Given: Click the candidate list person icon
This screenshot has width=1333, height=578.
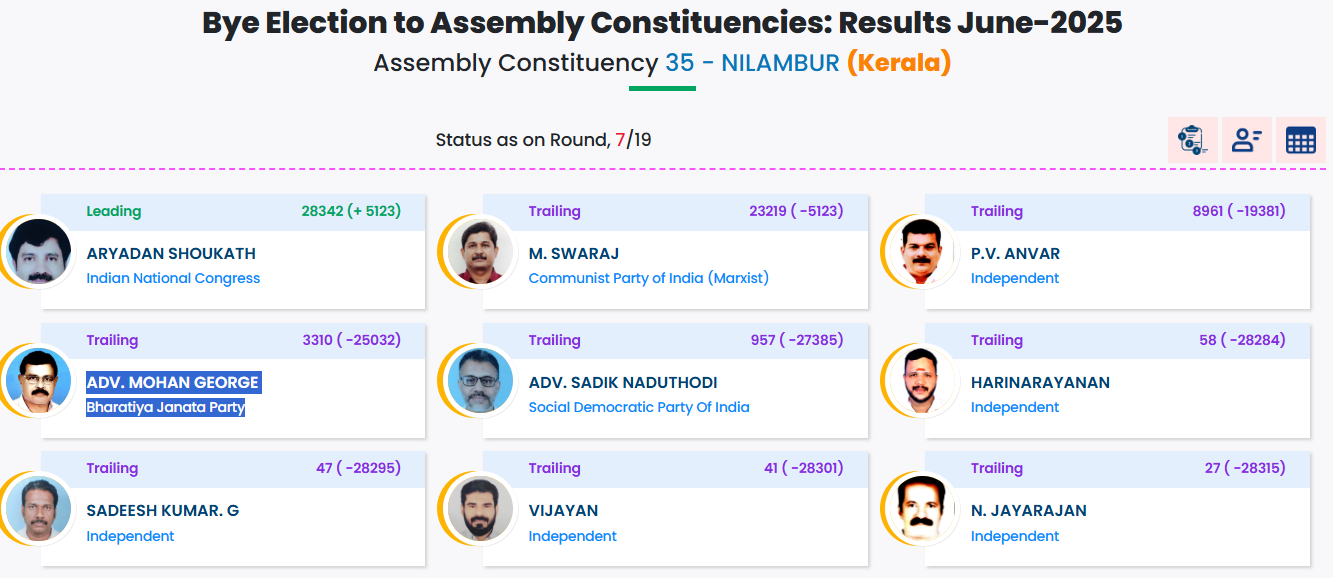Looking at the screenshot, I should tap(1246, 140).
